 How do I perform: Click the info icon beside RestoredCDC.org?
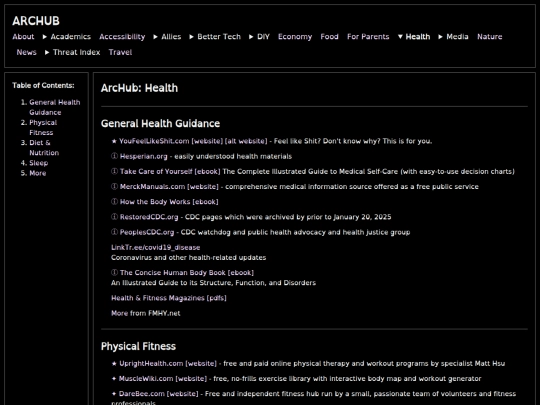pos(114,217)
